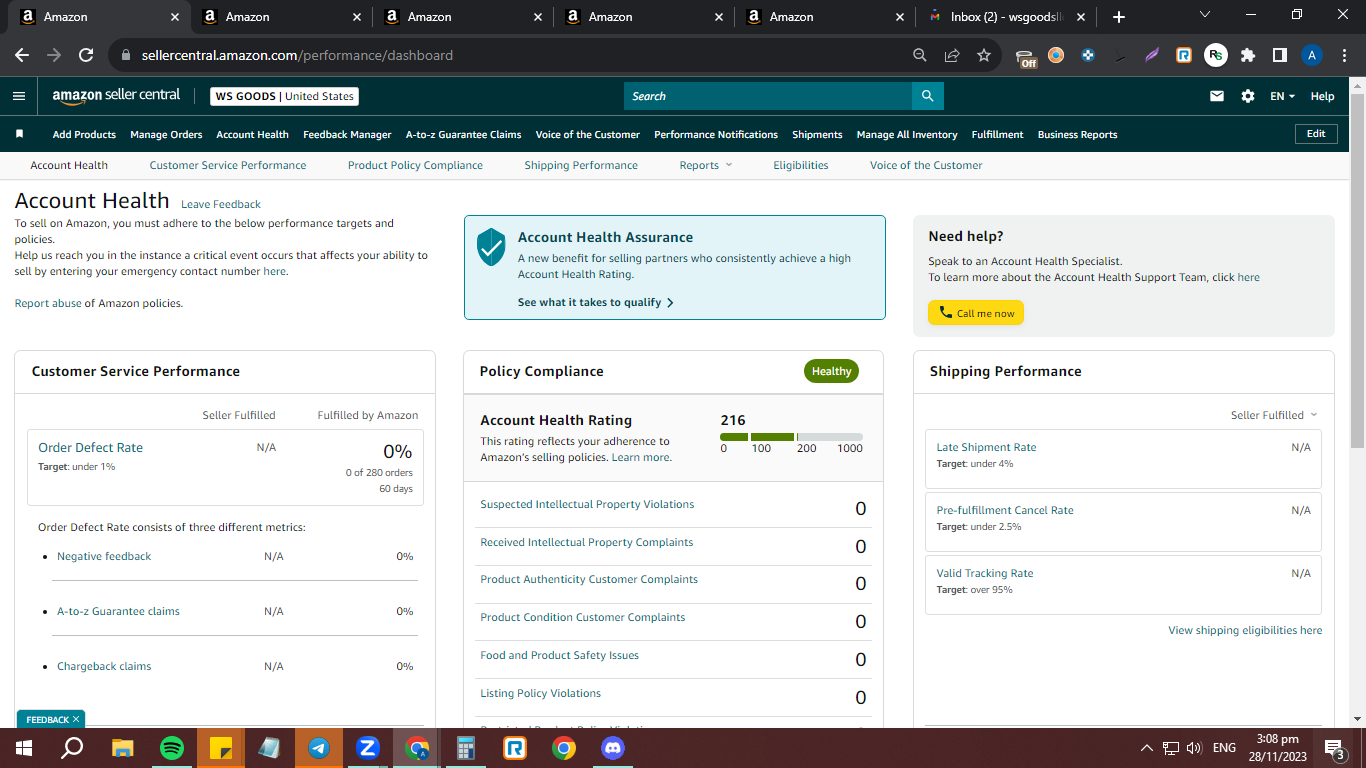
Task: Select the Account Health sub-tab
Action: (69, 165)
